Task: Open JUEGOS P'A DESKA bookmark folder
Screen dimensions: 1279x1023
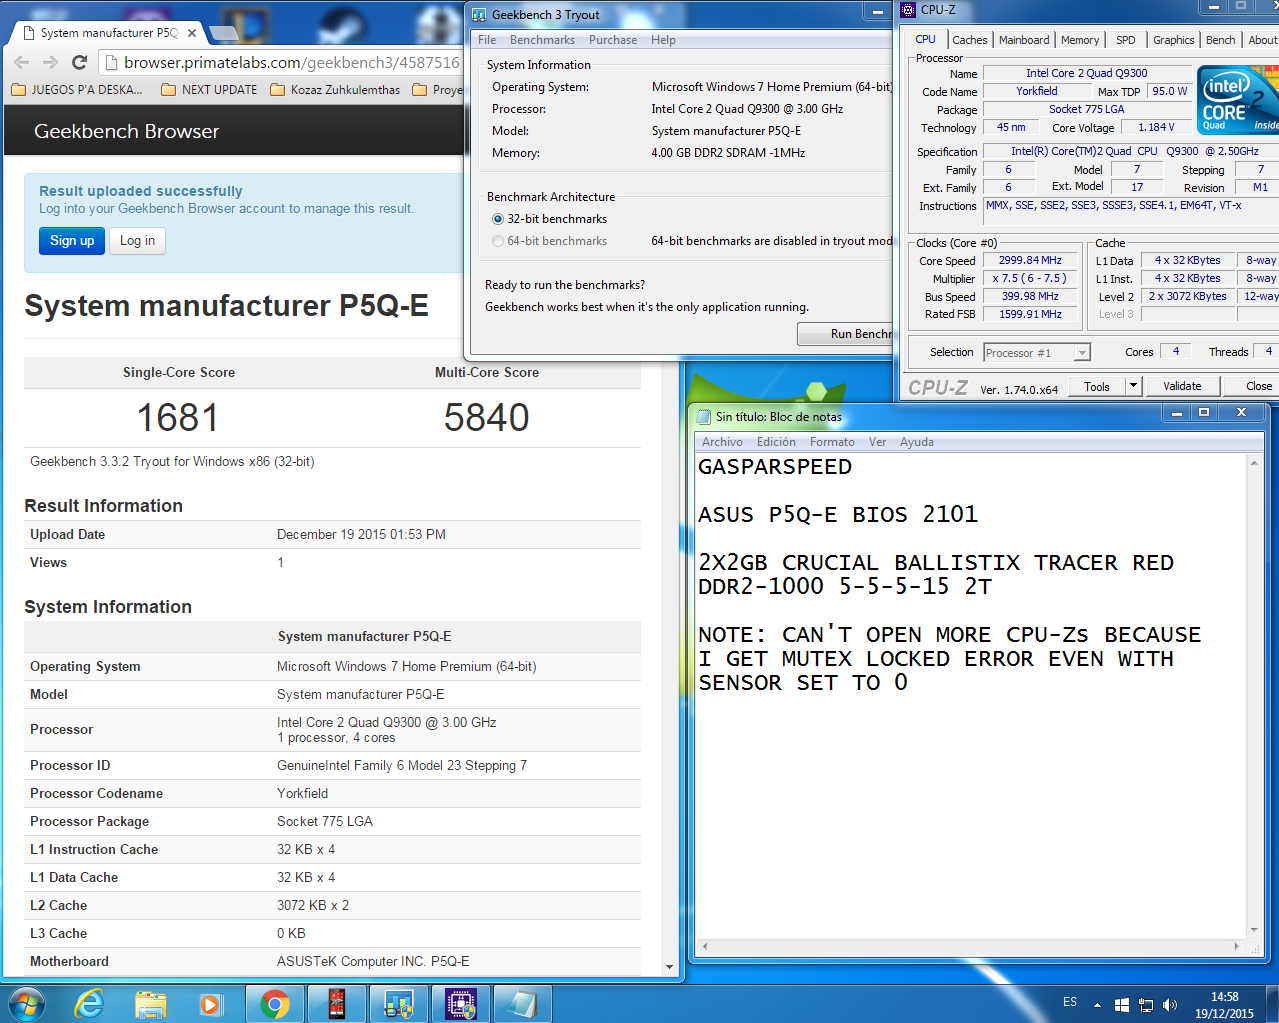Action: (x=77, y=89)
